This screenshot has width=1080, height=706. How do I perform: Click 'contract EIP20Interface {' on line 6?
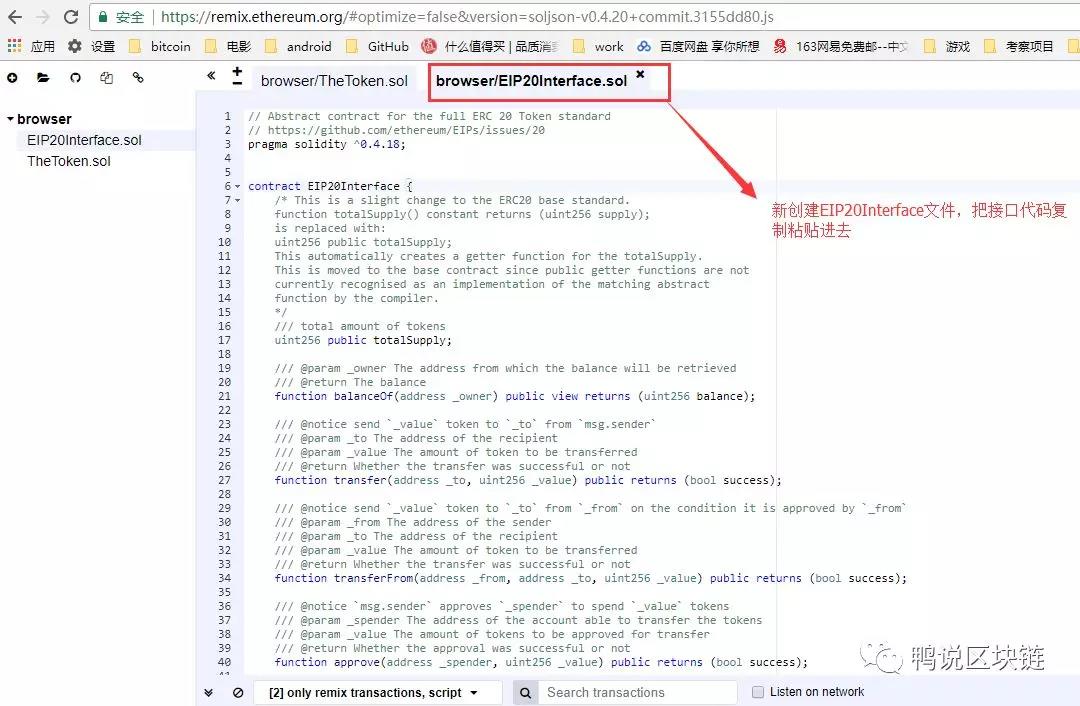pos(330,186)
